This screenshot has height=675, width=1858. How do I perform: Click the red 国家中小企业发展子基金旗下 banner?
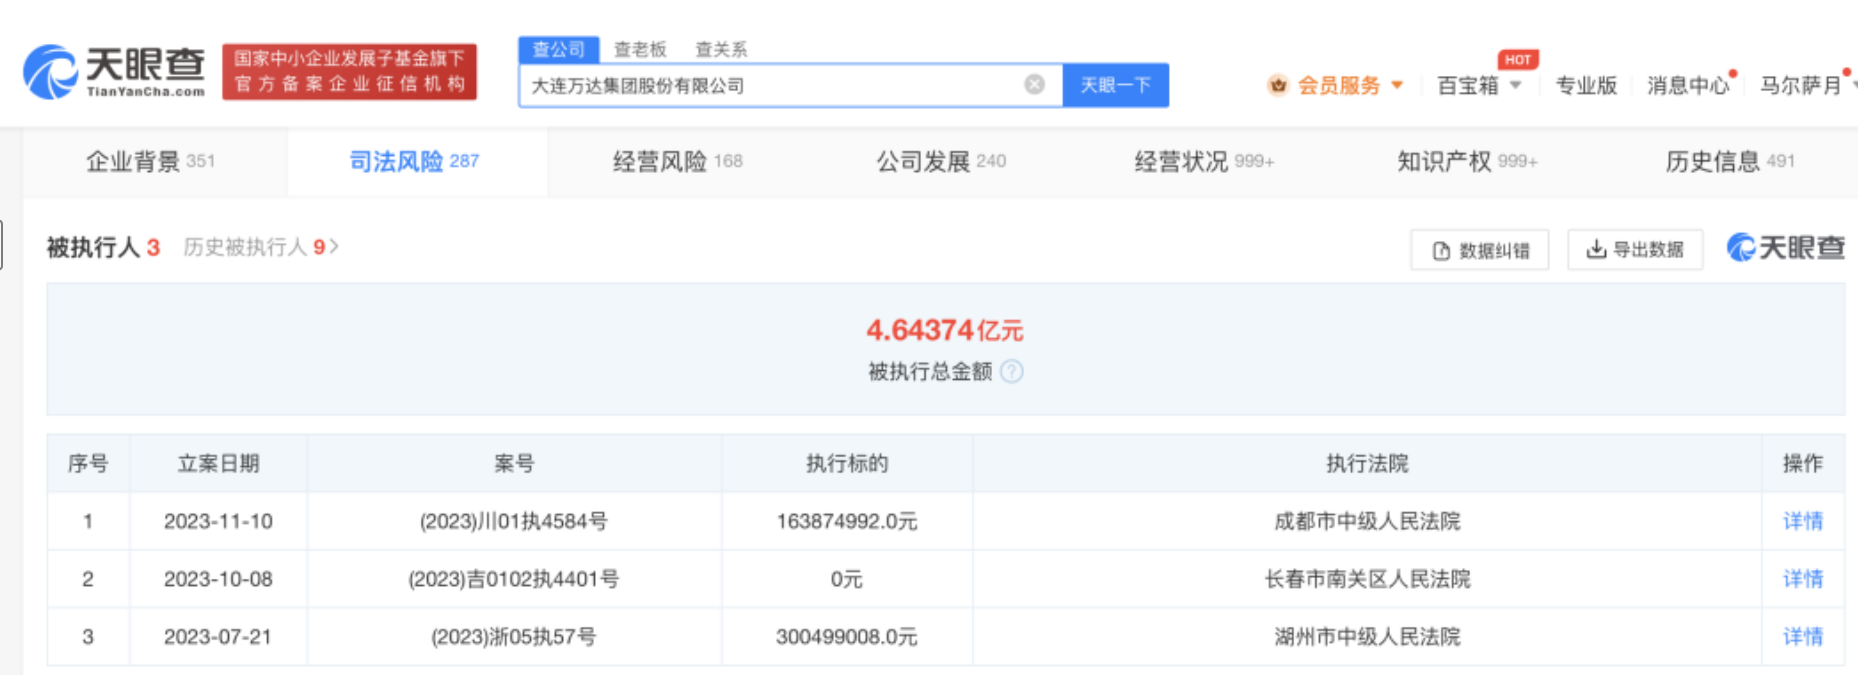pos(349,71)
